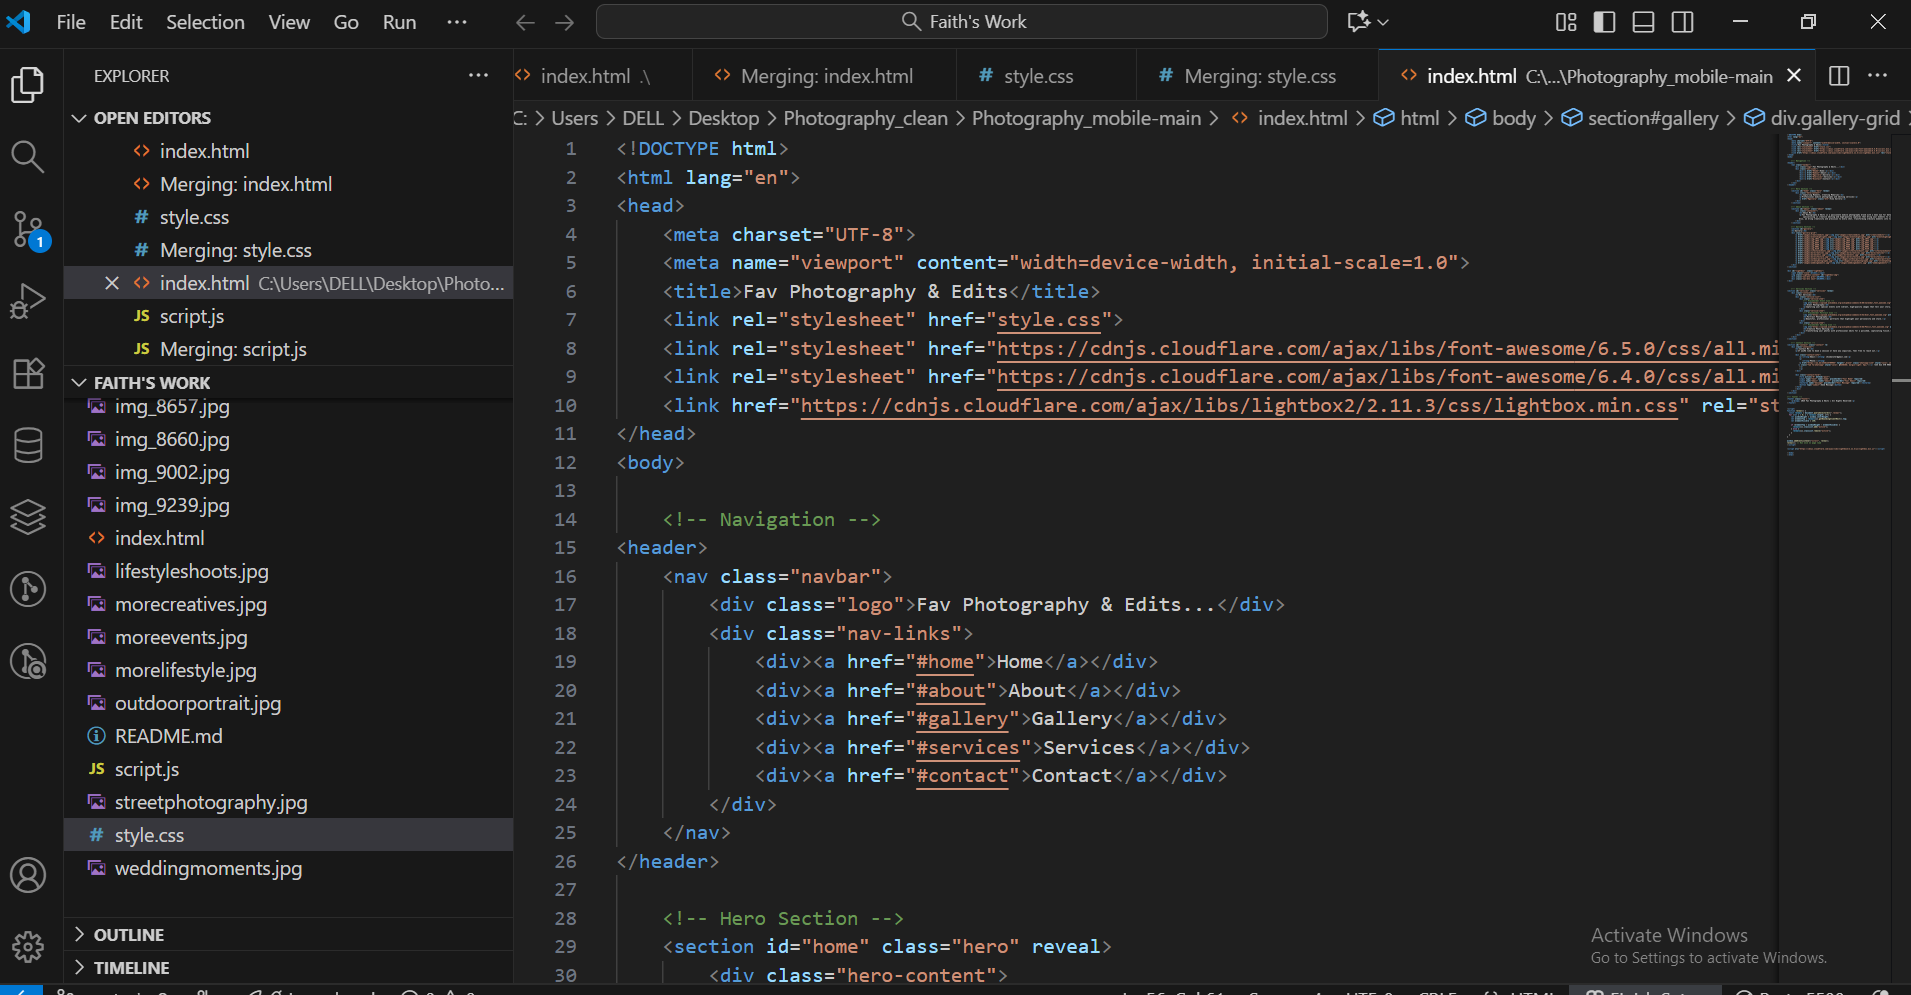1911x995 pixels.
Task: Click the Faith's Work command search box
Action: click(962, 22)
